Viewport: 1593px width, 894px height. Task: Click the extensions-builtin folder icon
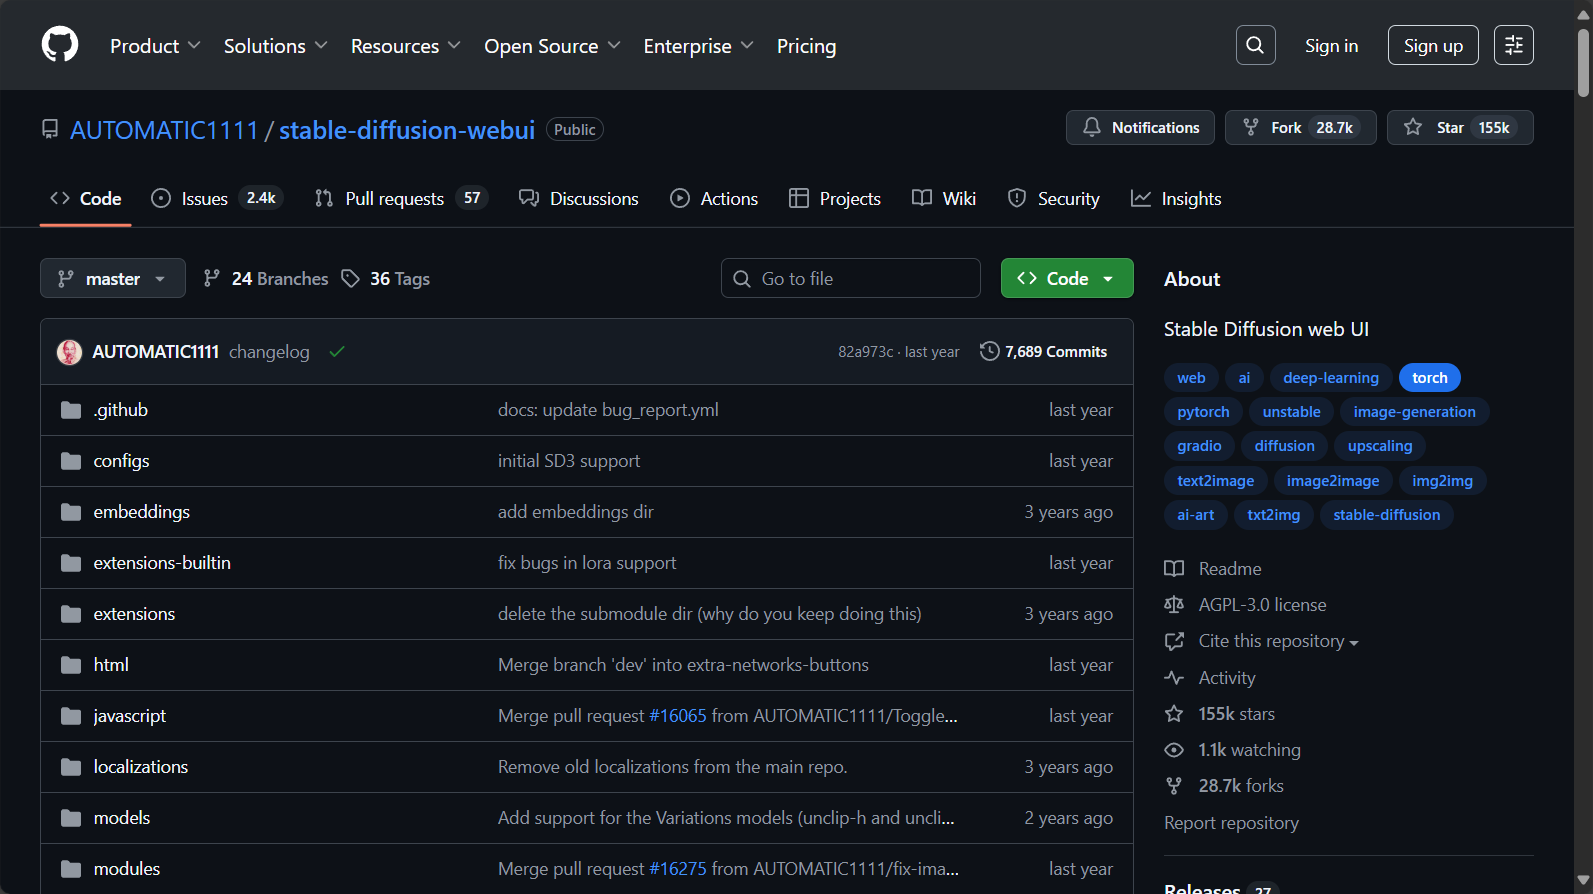[71, 563]
